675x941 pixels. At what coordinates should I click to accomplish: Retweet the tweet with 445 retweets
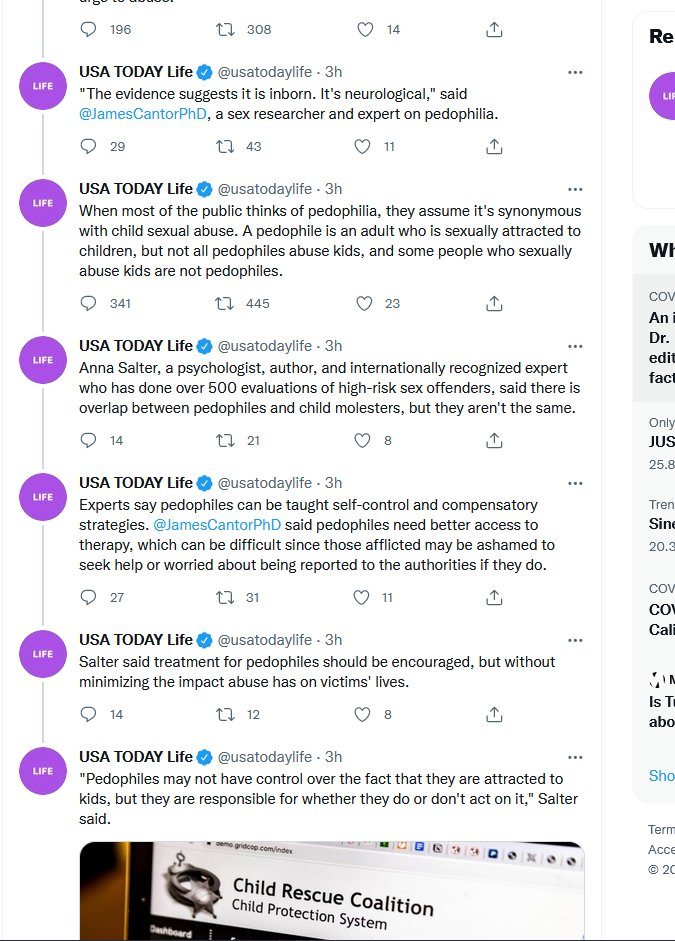(x=226, y=303)
